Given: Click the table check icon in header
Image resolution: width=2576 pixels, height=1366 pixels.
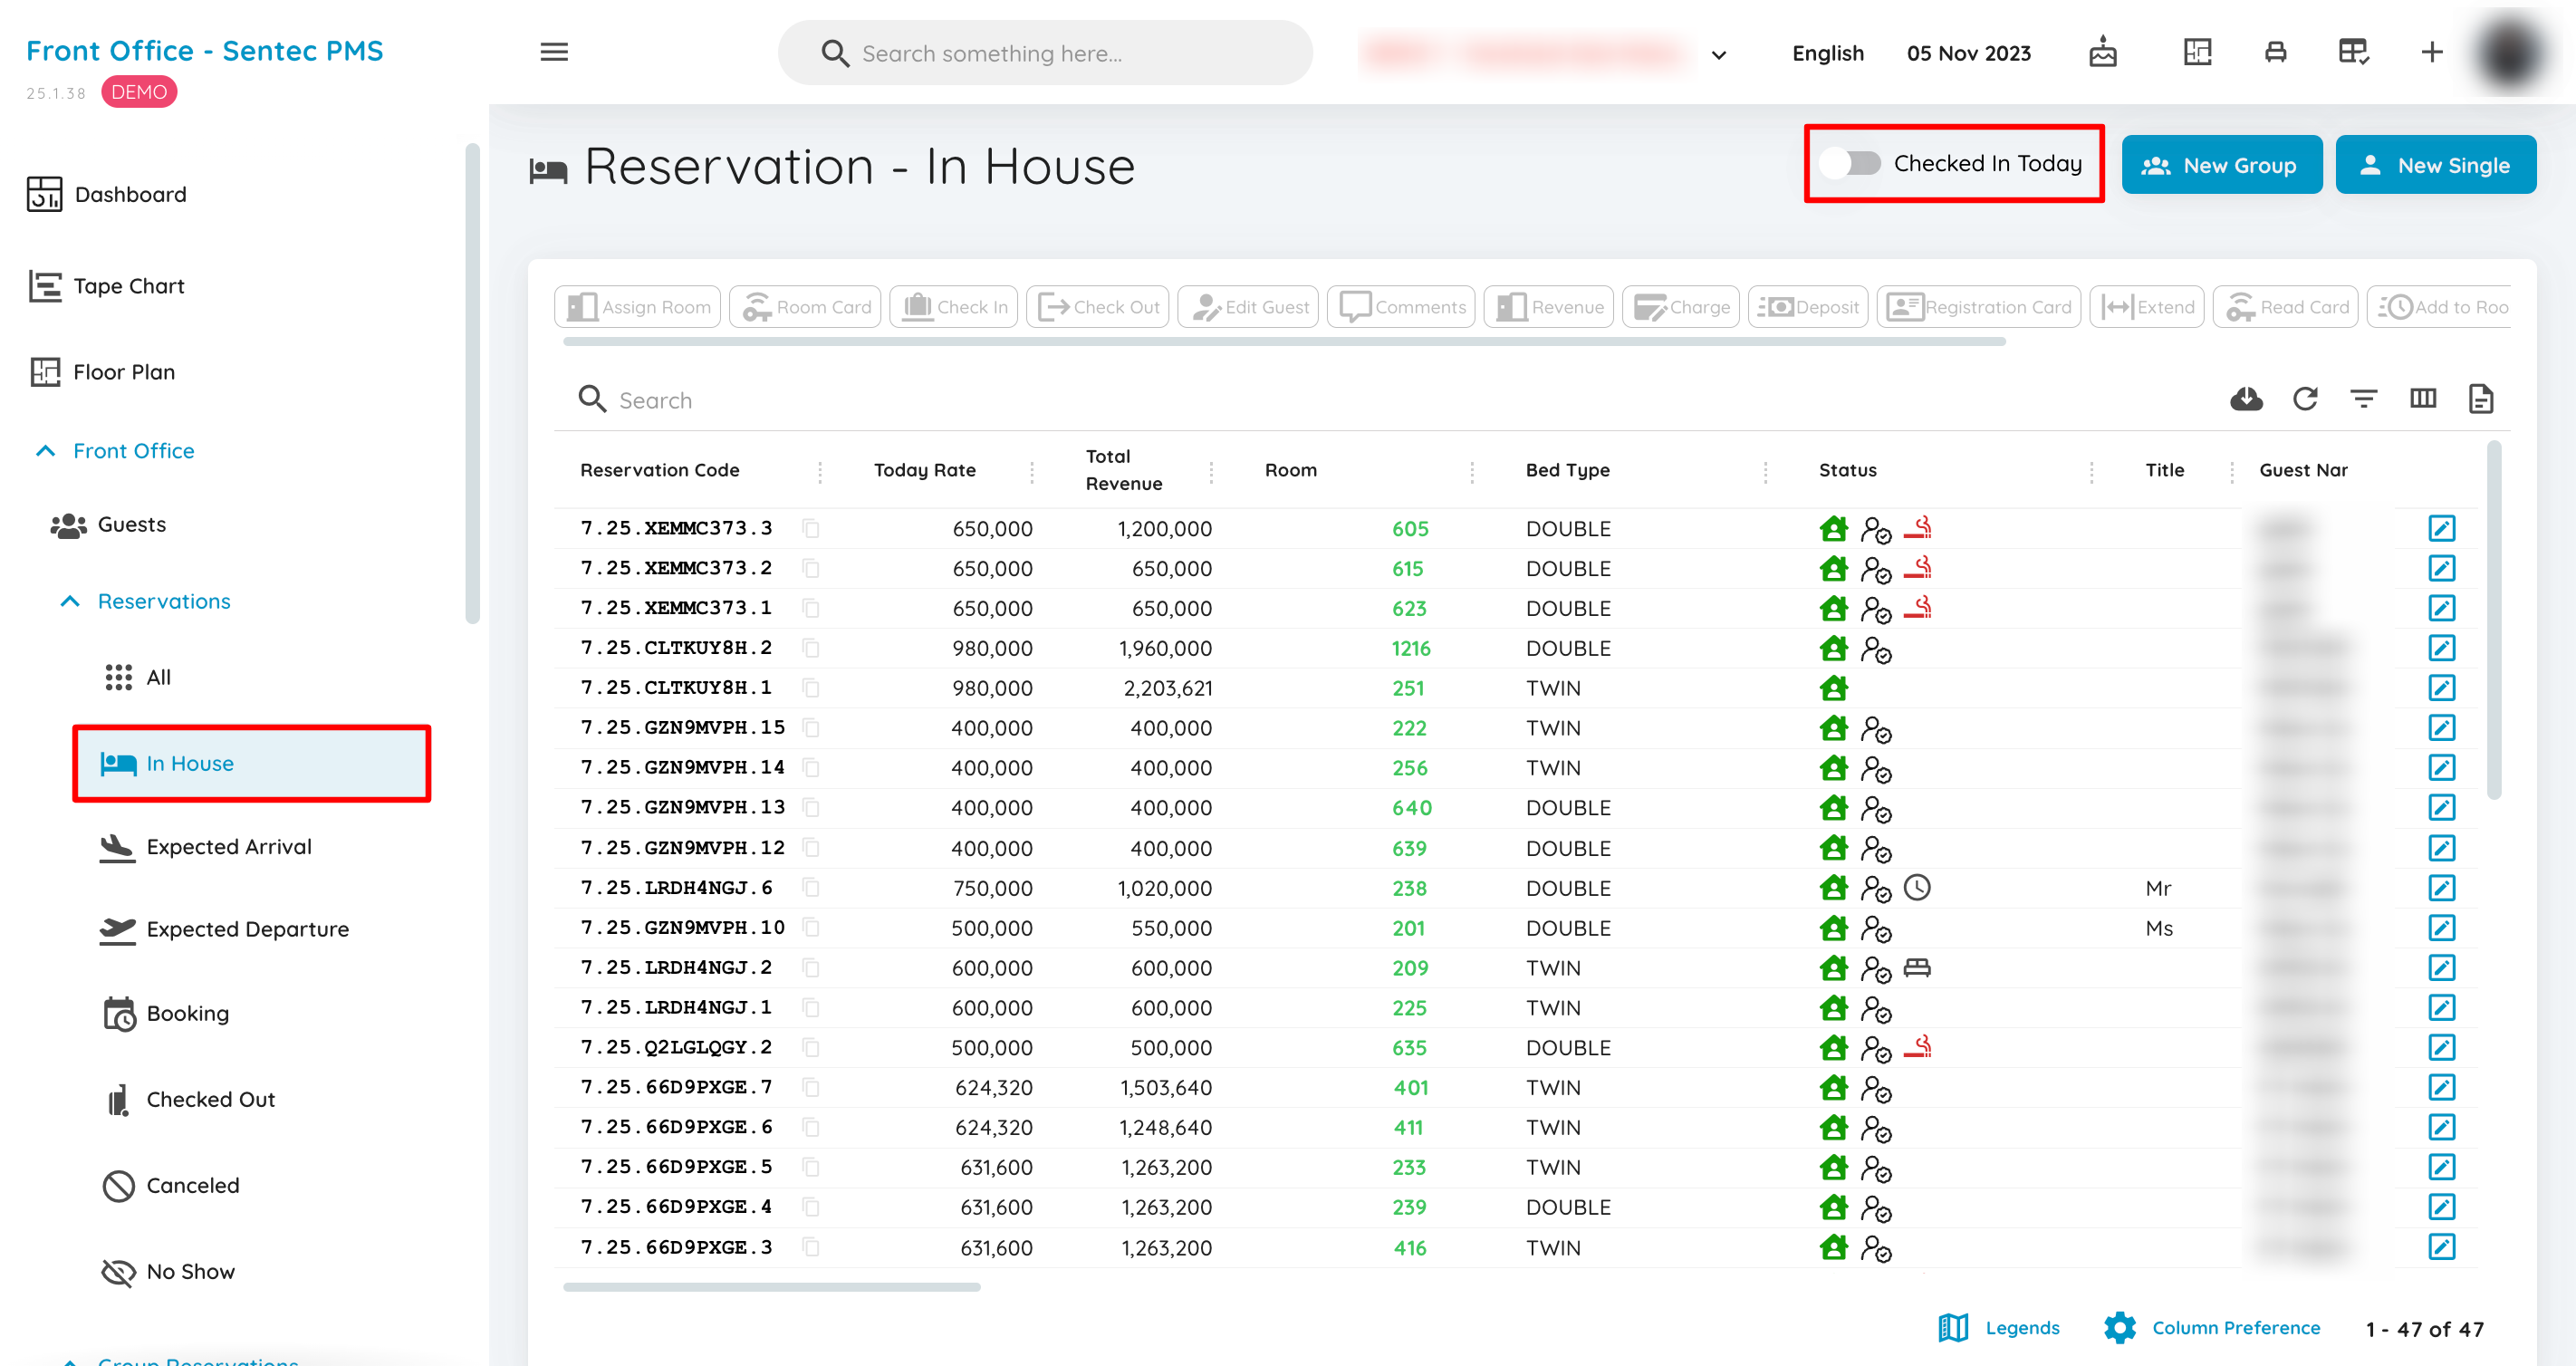Looking at the screenshot, I should pos(2353,52).
